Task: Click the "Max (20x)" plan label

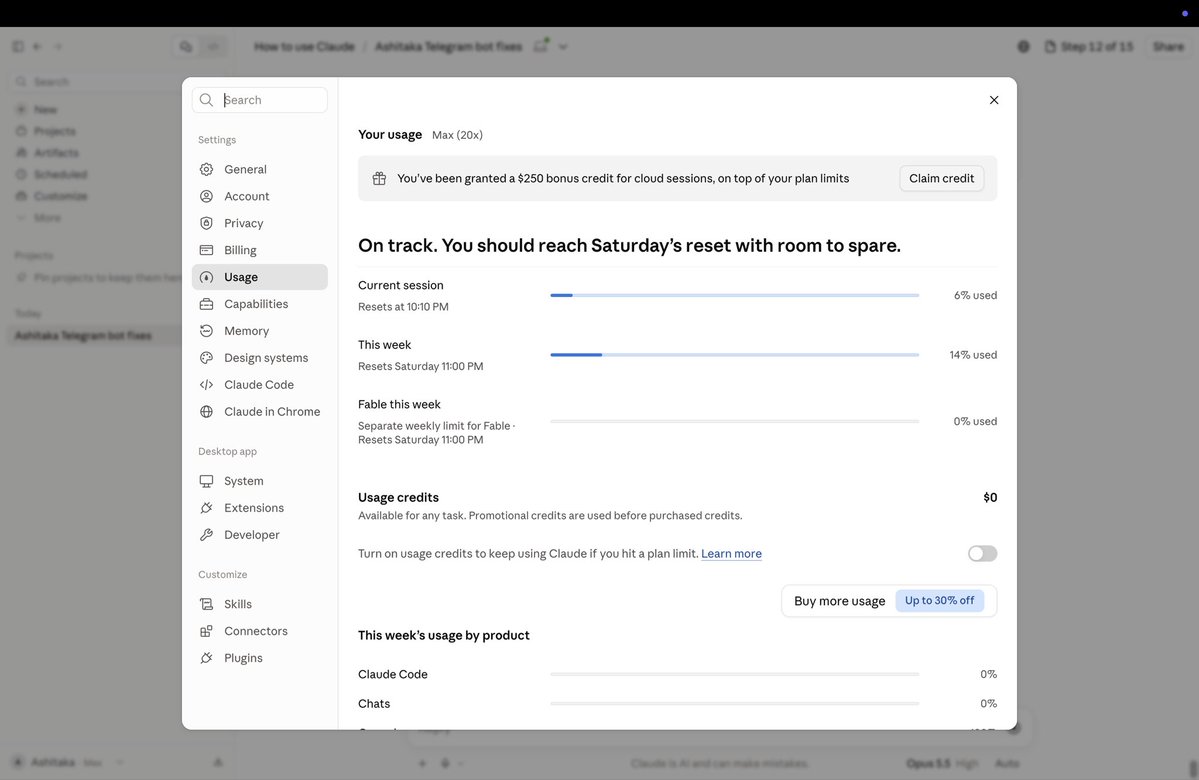Action: [x=457, y=135]
